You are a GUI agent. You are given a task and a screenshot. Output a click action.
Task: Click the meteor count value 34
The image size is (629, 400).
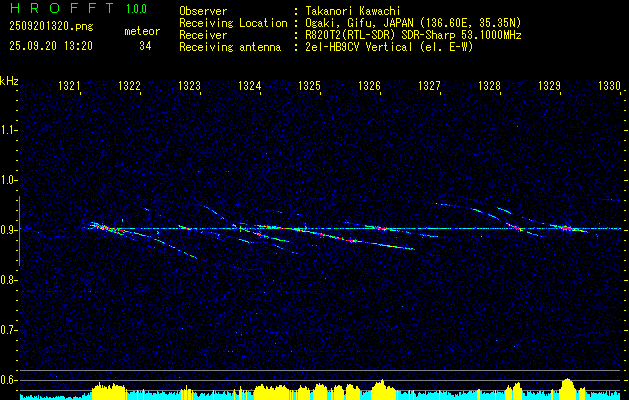pos(145,46)
